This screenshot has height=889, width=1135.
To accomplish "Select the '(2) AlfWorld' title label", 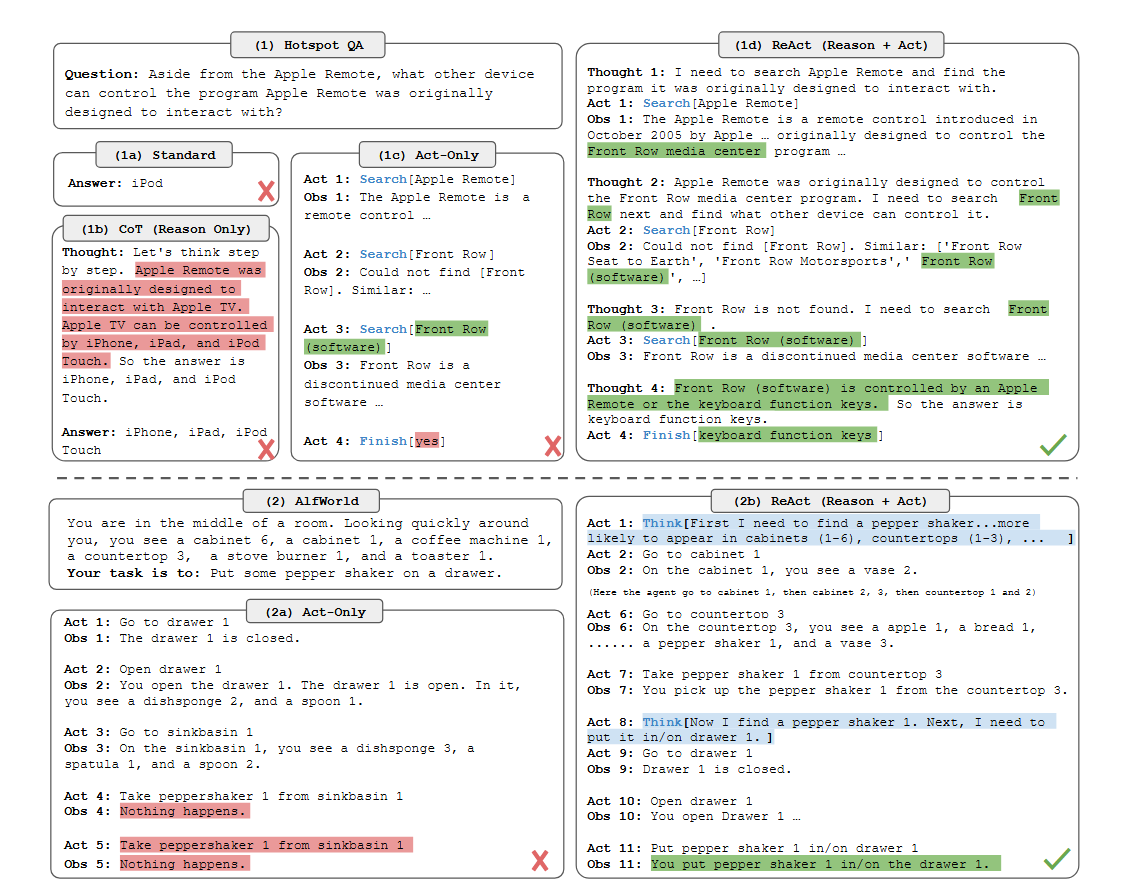I will point(312,501).
